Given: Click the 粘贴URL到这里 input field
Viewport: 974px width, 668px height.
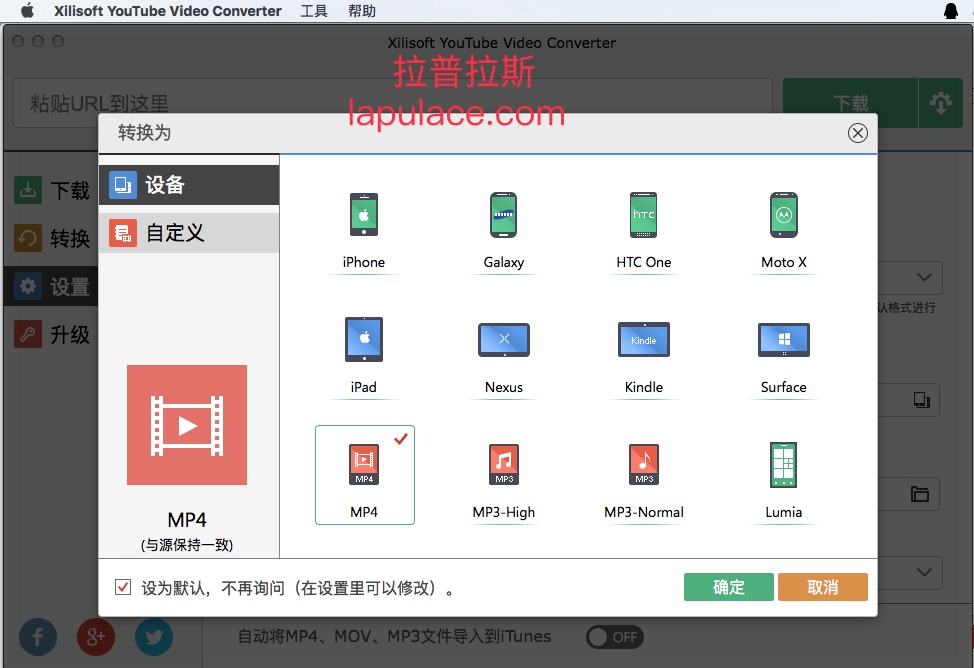Looking at the screenshot, I should click(x=393, y=103).
